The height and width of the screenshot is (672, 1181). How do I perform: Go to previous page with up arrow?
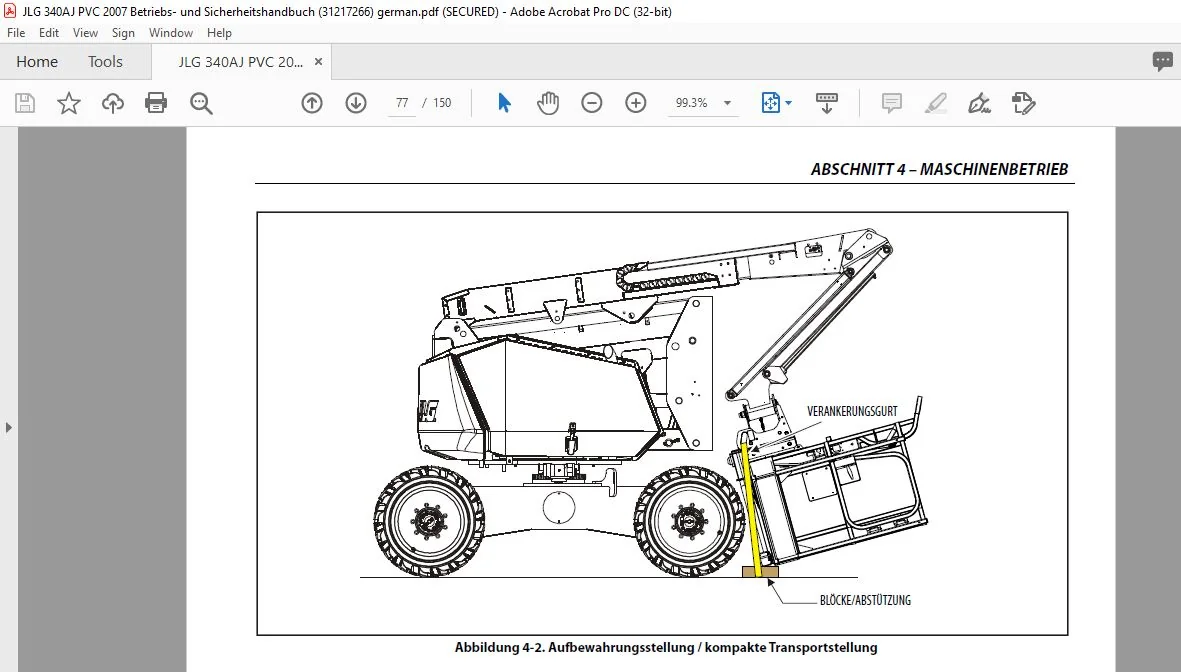click(312, 103)
